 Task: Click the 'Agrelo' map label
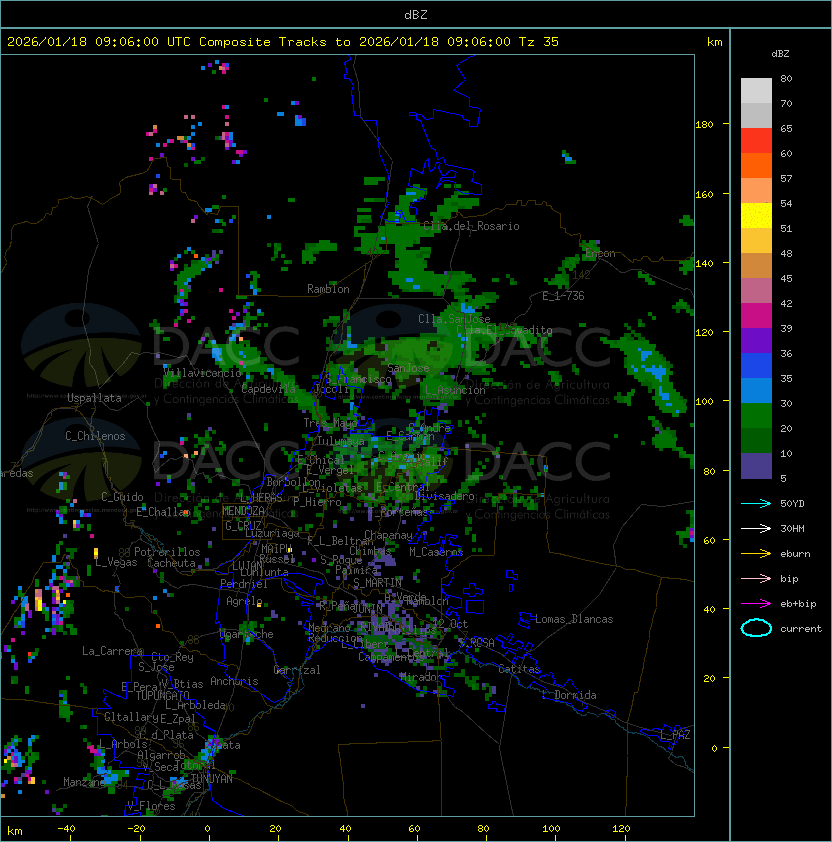tap(244, 601)
